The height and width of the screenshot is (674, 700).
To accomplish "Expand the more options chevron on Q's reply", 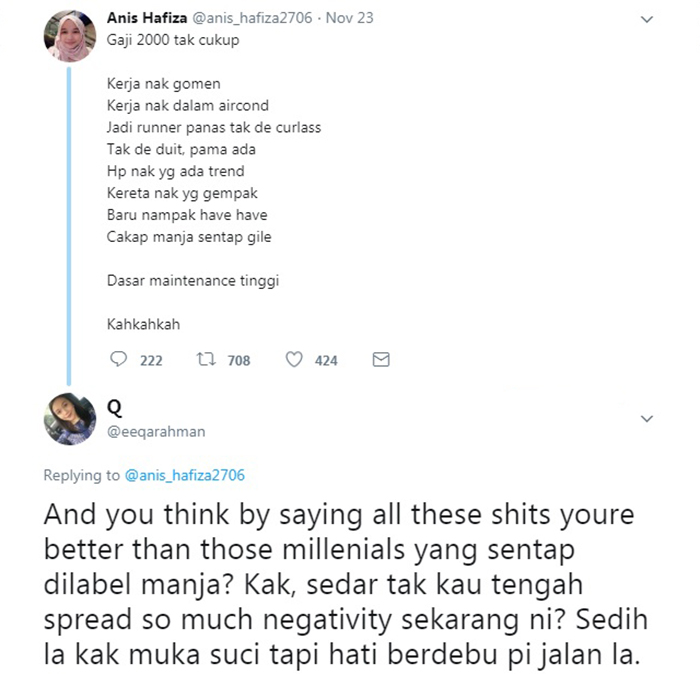I will pyautogui.click(x=646, y=418).
